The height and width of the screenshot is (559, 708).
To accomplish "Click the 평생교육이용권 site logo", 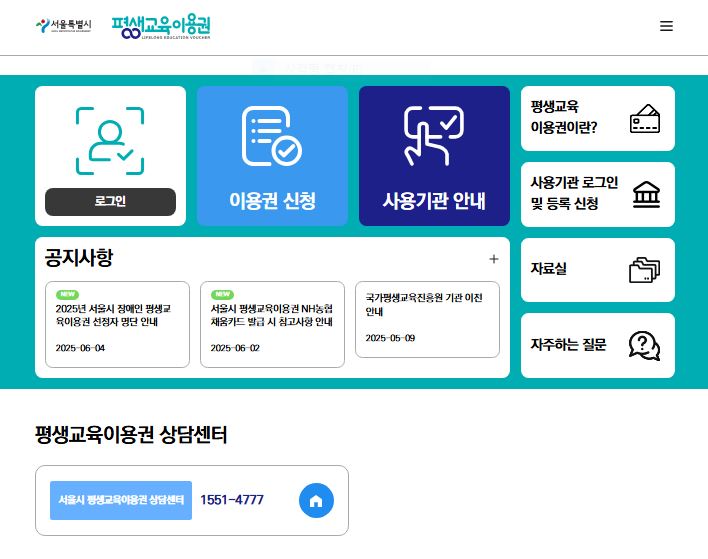I will coord(161,26).
